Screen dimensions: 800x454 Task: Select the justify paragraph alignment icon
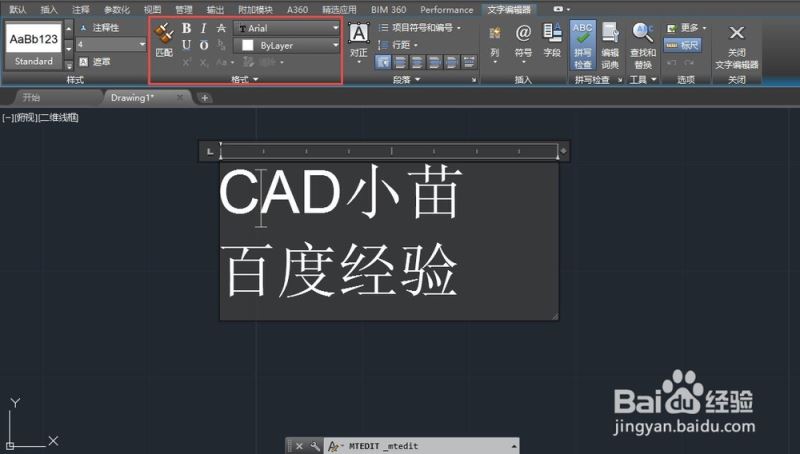point(452,62)
